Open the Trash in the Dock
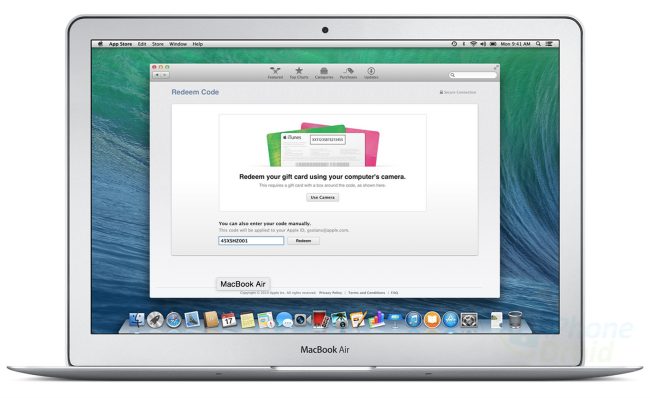The width and height of the screenshot is (650, 398). [515, 320]
